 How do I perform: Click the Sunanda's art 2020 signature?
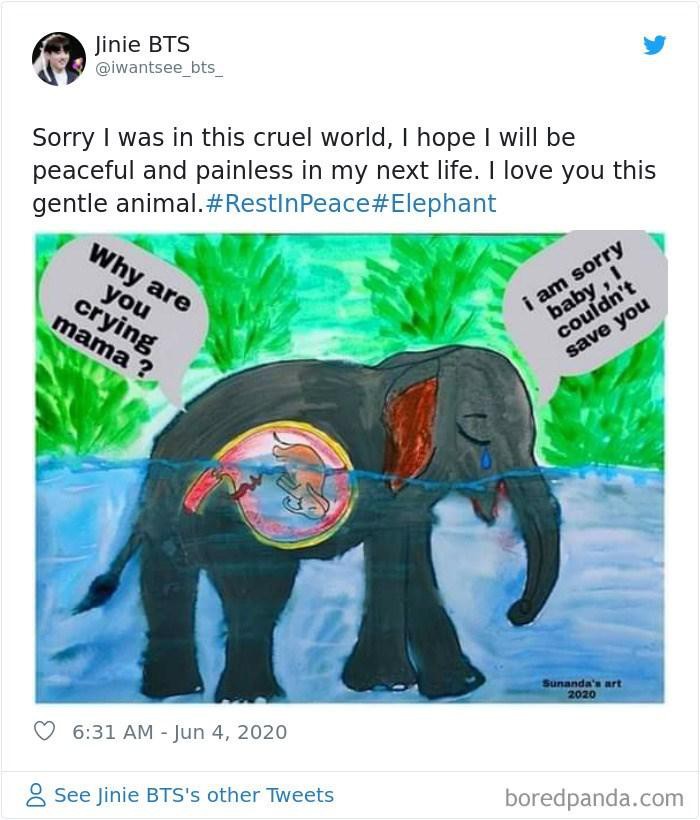pos(582,688)
